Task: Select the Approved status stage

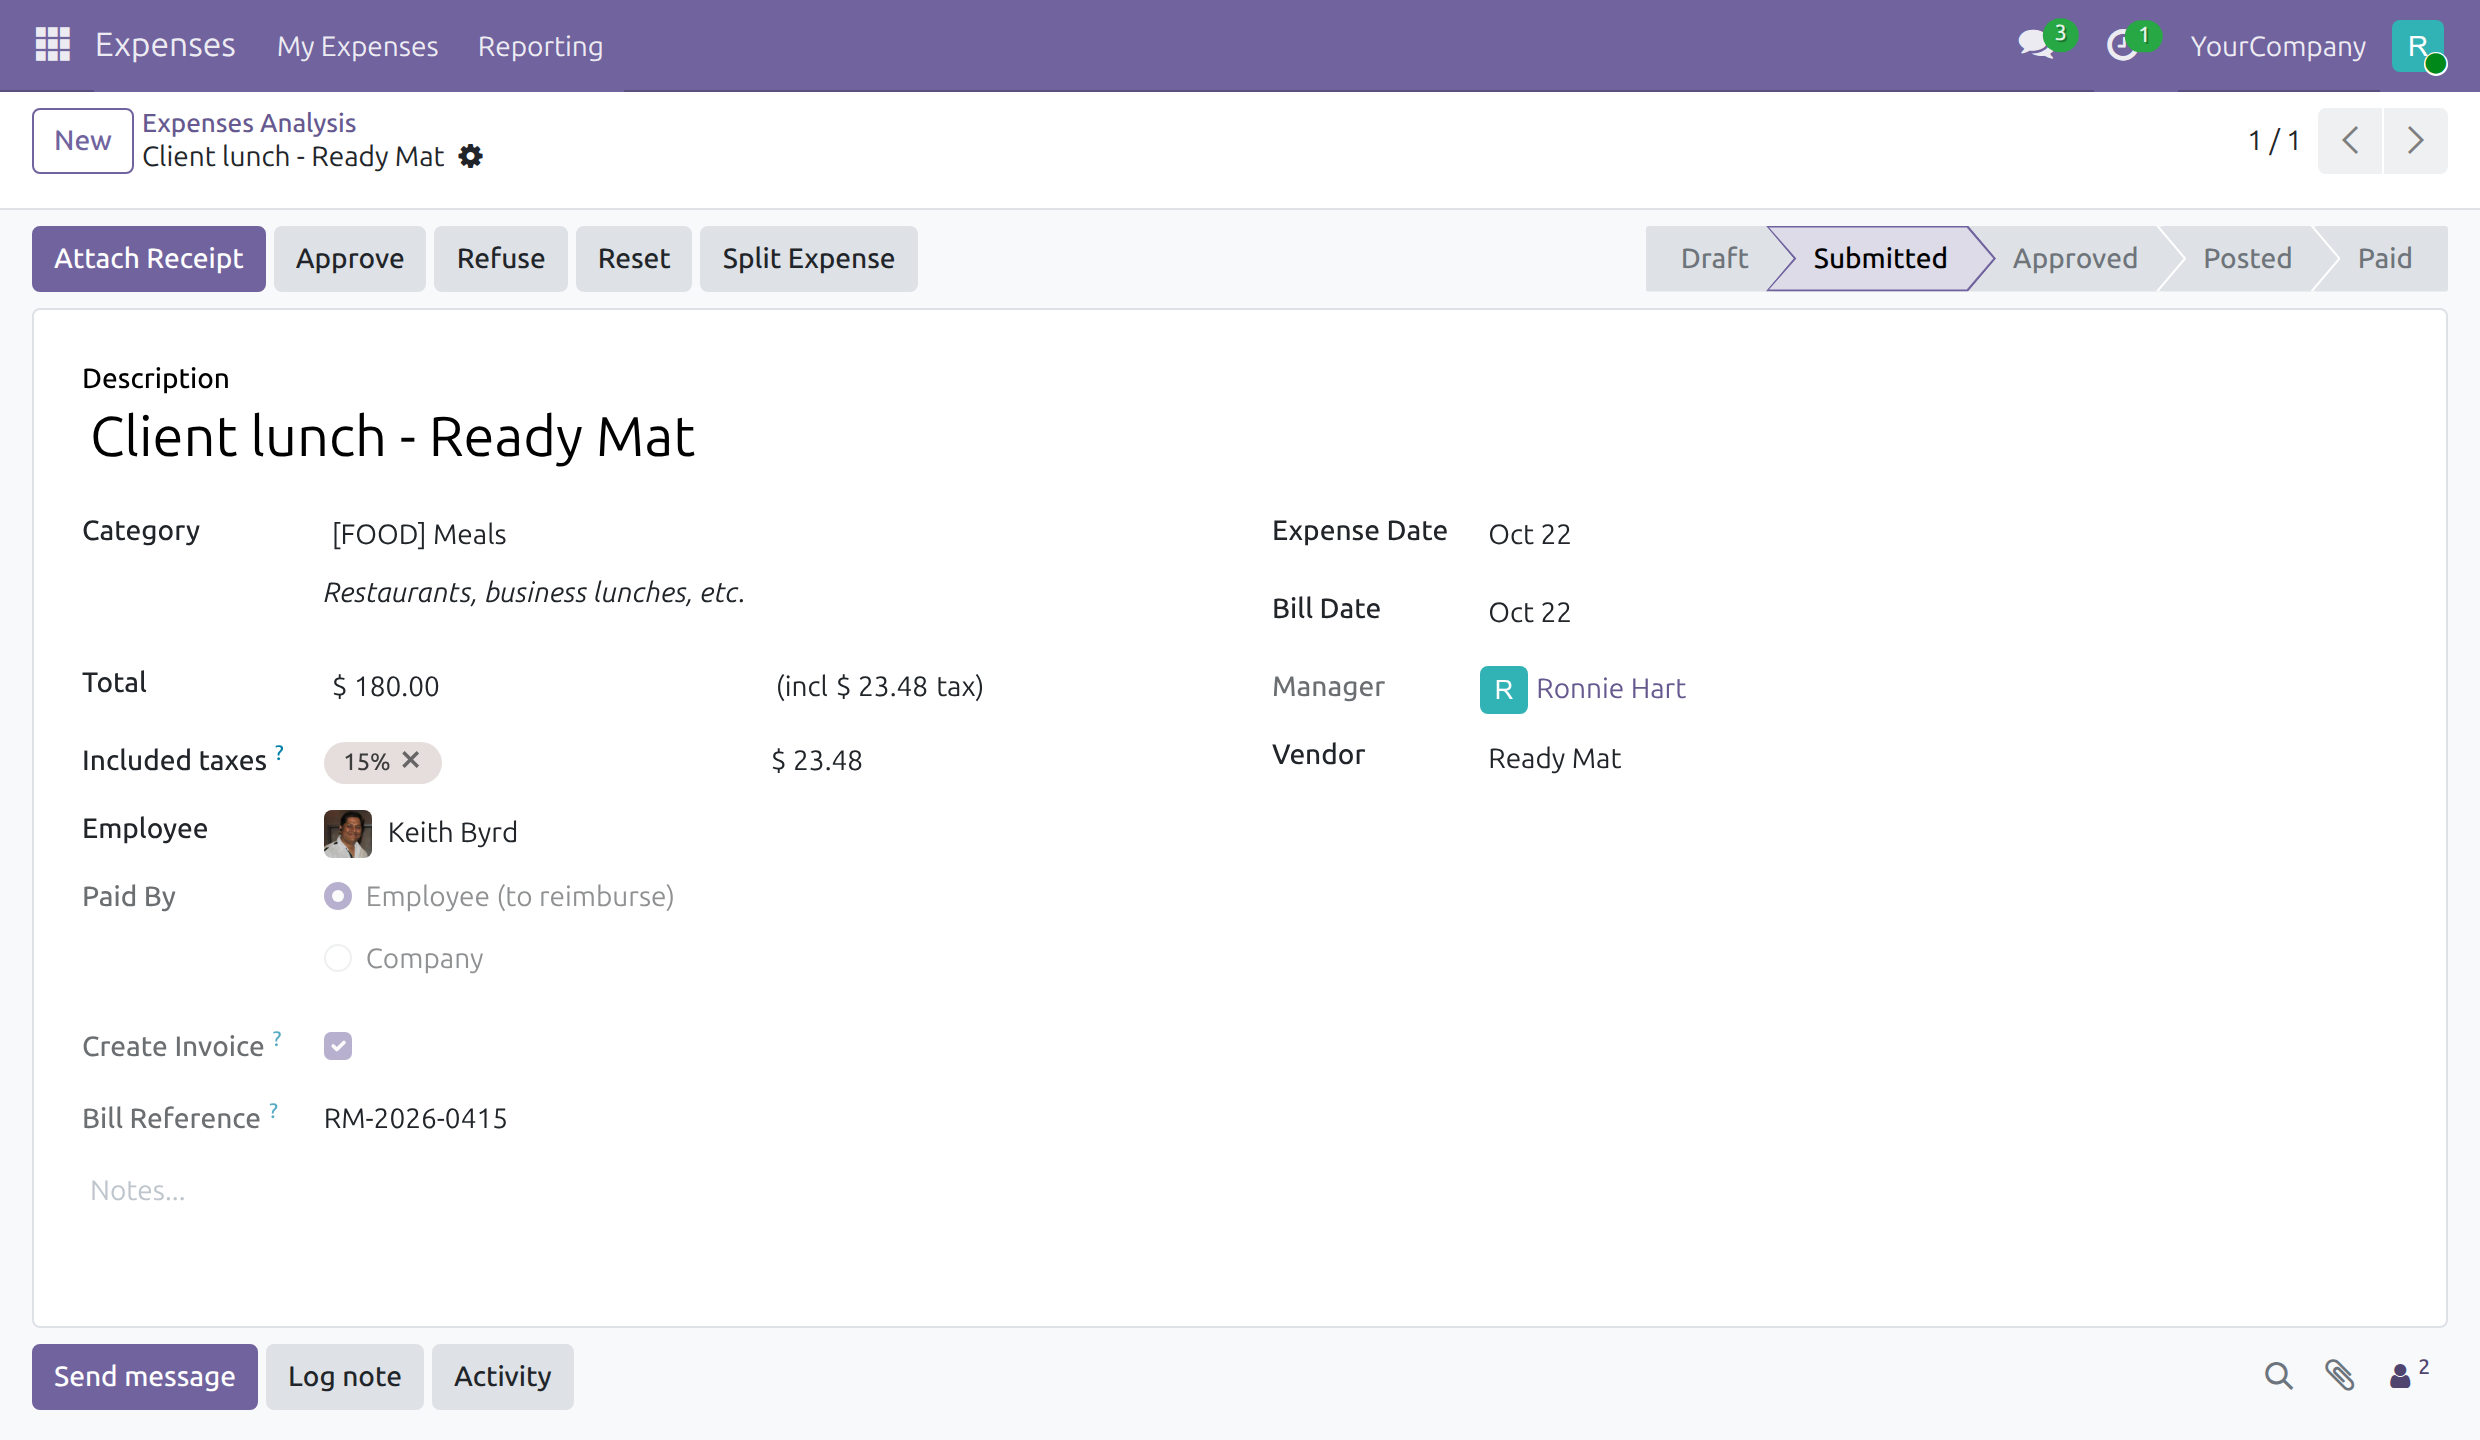Action: pyautogui.click(x=2075, y=258)
